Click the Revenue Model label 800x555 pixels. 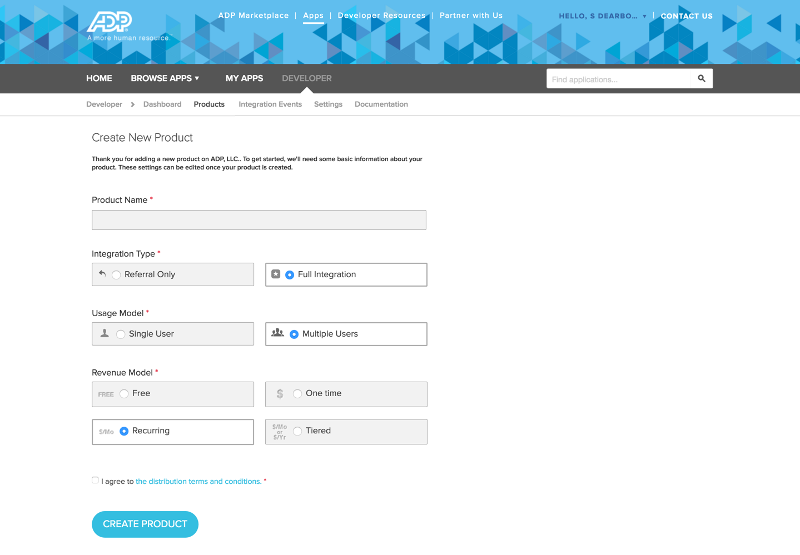tap(122, 373)
